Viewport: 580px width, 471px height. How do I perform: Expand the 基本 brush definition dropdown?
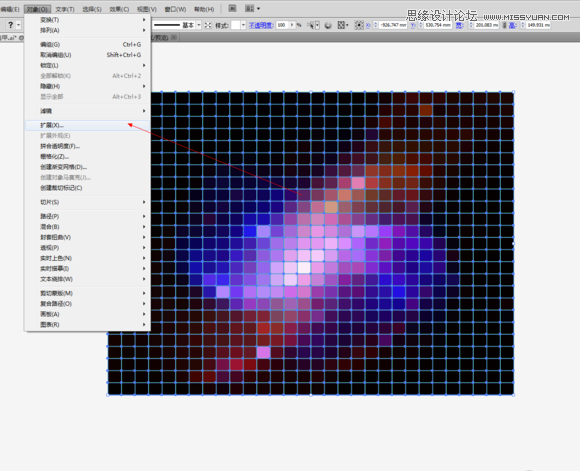(199, 25)
